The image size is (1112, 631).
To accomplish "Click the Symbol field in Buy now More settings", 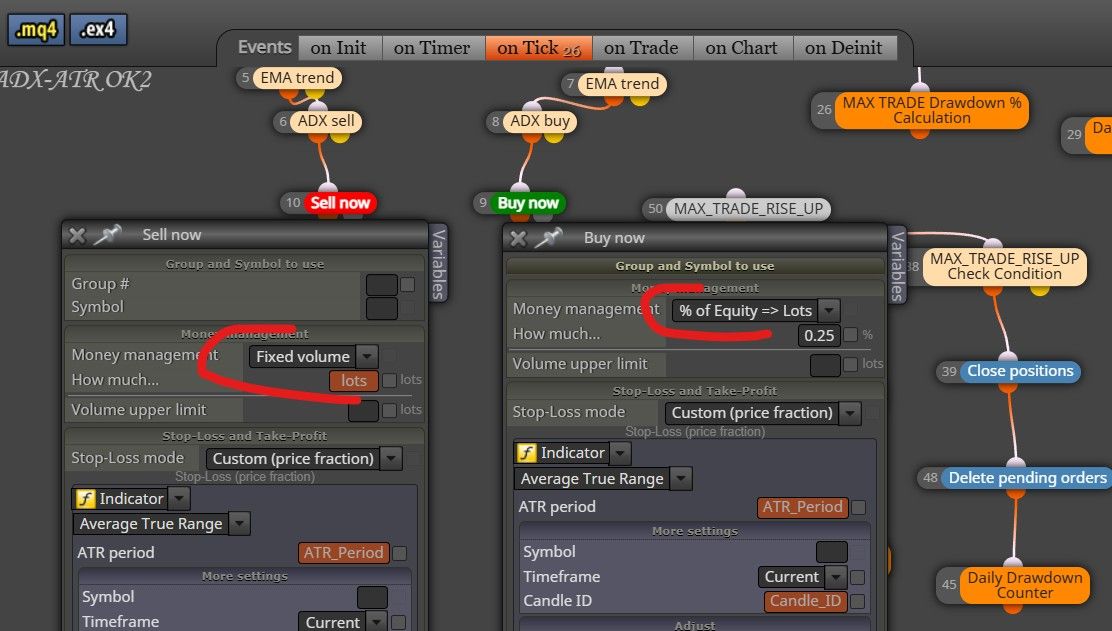I will point(832,552).
